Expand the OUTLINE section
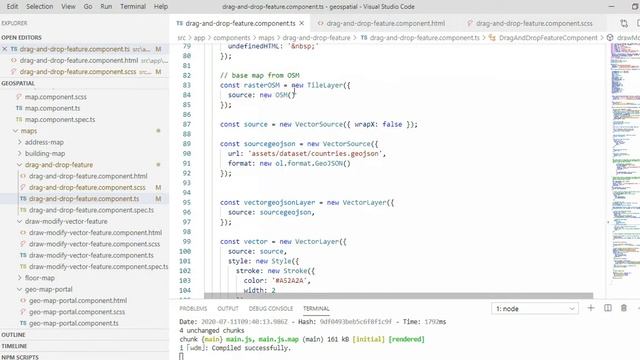This screenshot has height=360, width=640. [13, 335]
